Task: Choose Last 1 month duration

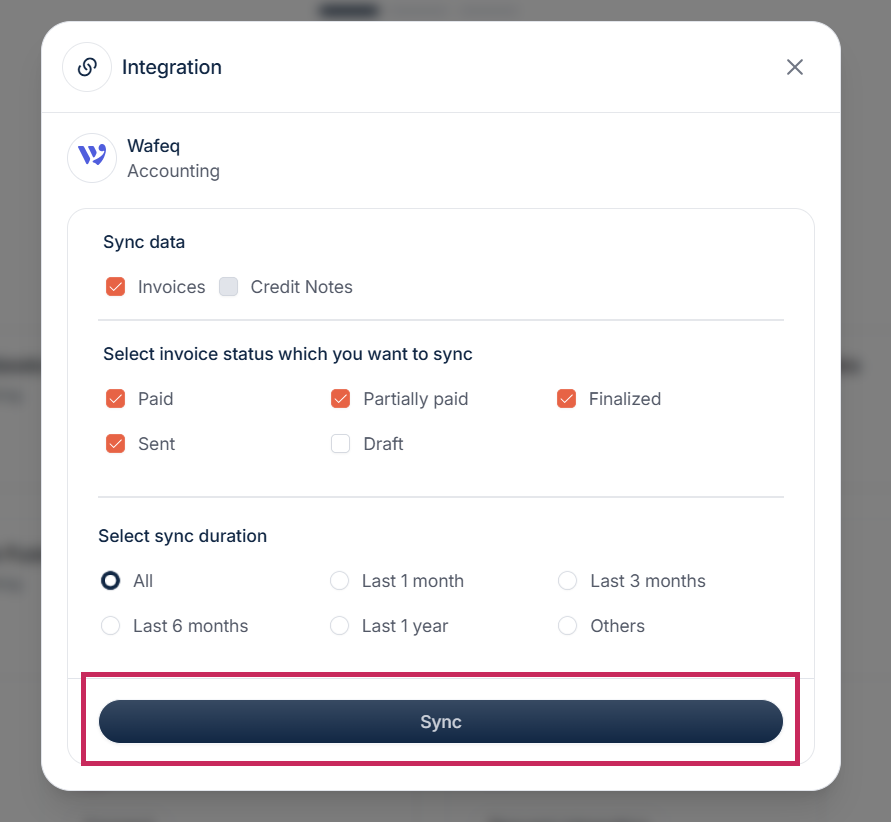Action: coord(340,581)
